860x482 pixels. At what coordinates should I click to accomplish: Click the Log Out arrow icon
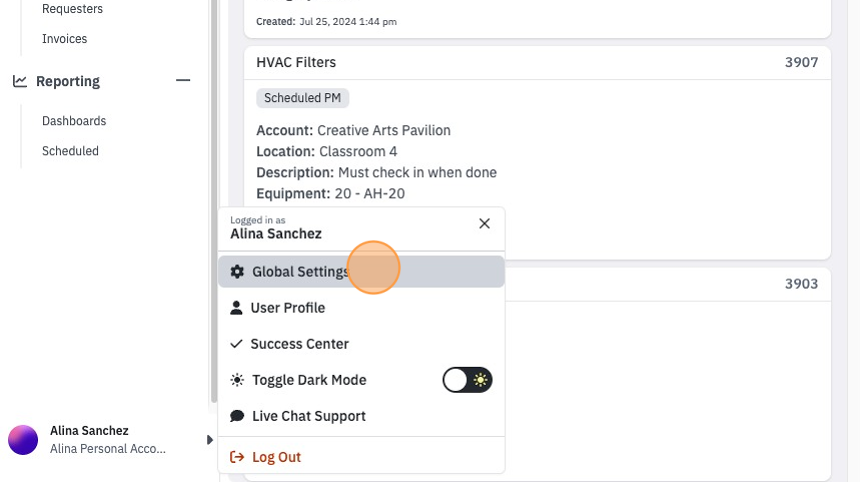[237, 457]
